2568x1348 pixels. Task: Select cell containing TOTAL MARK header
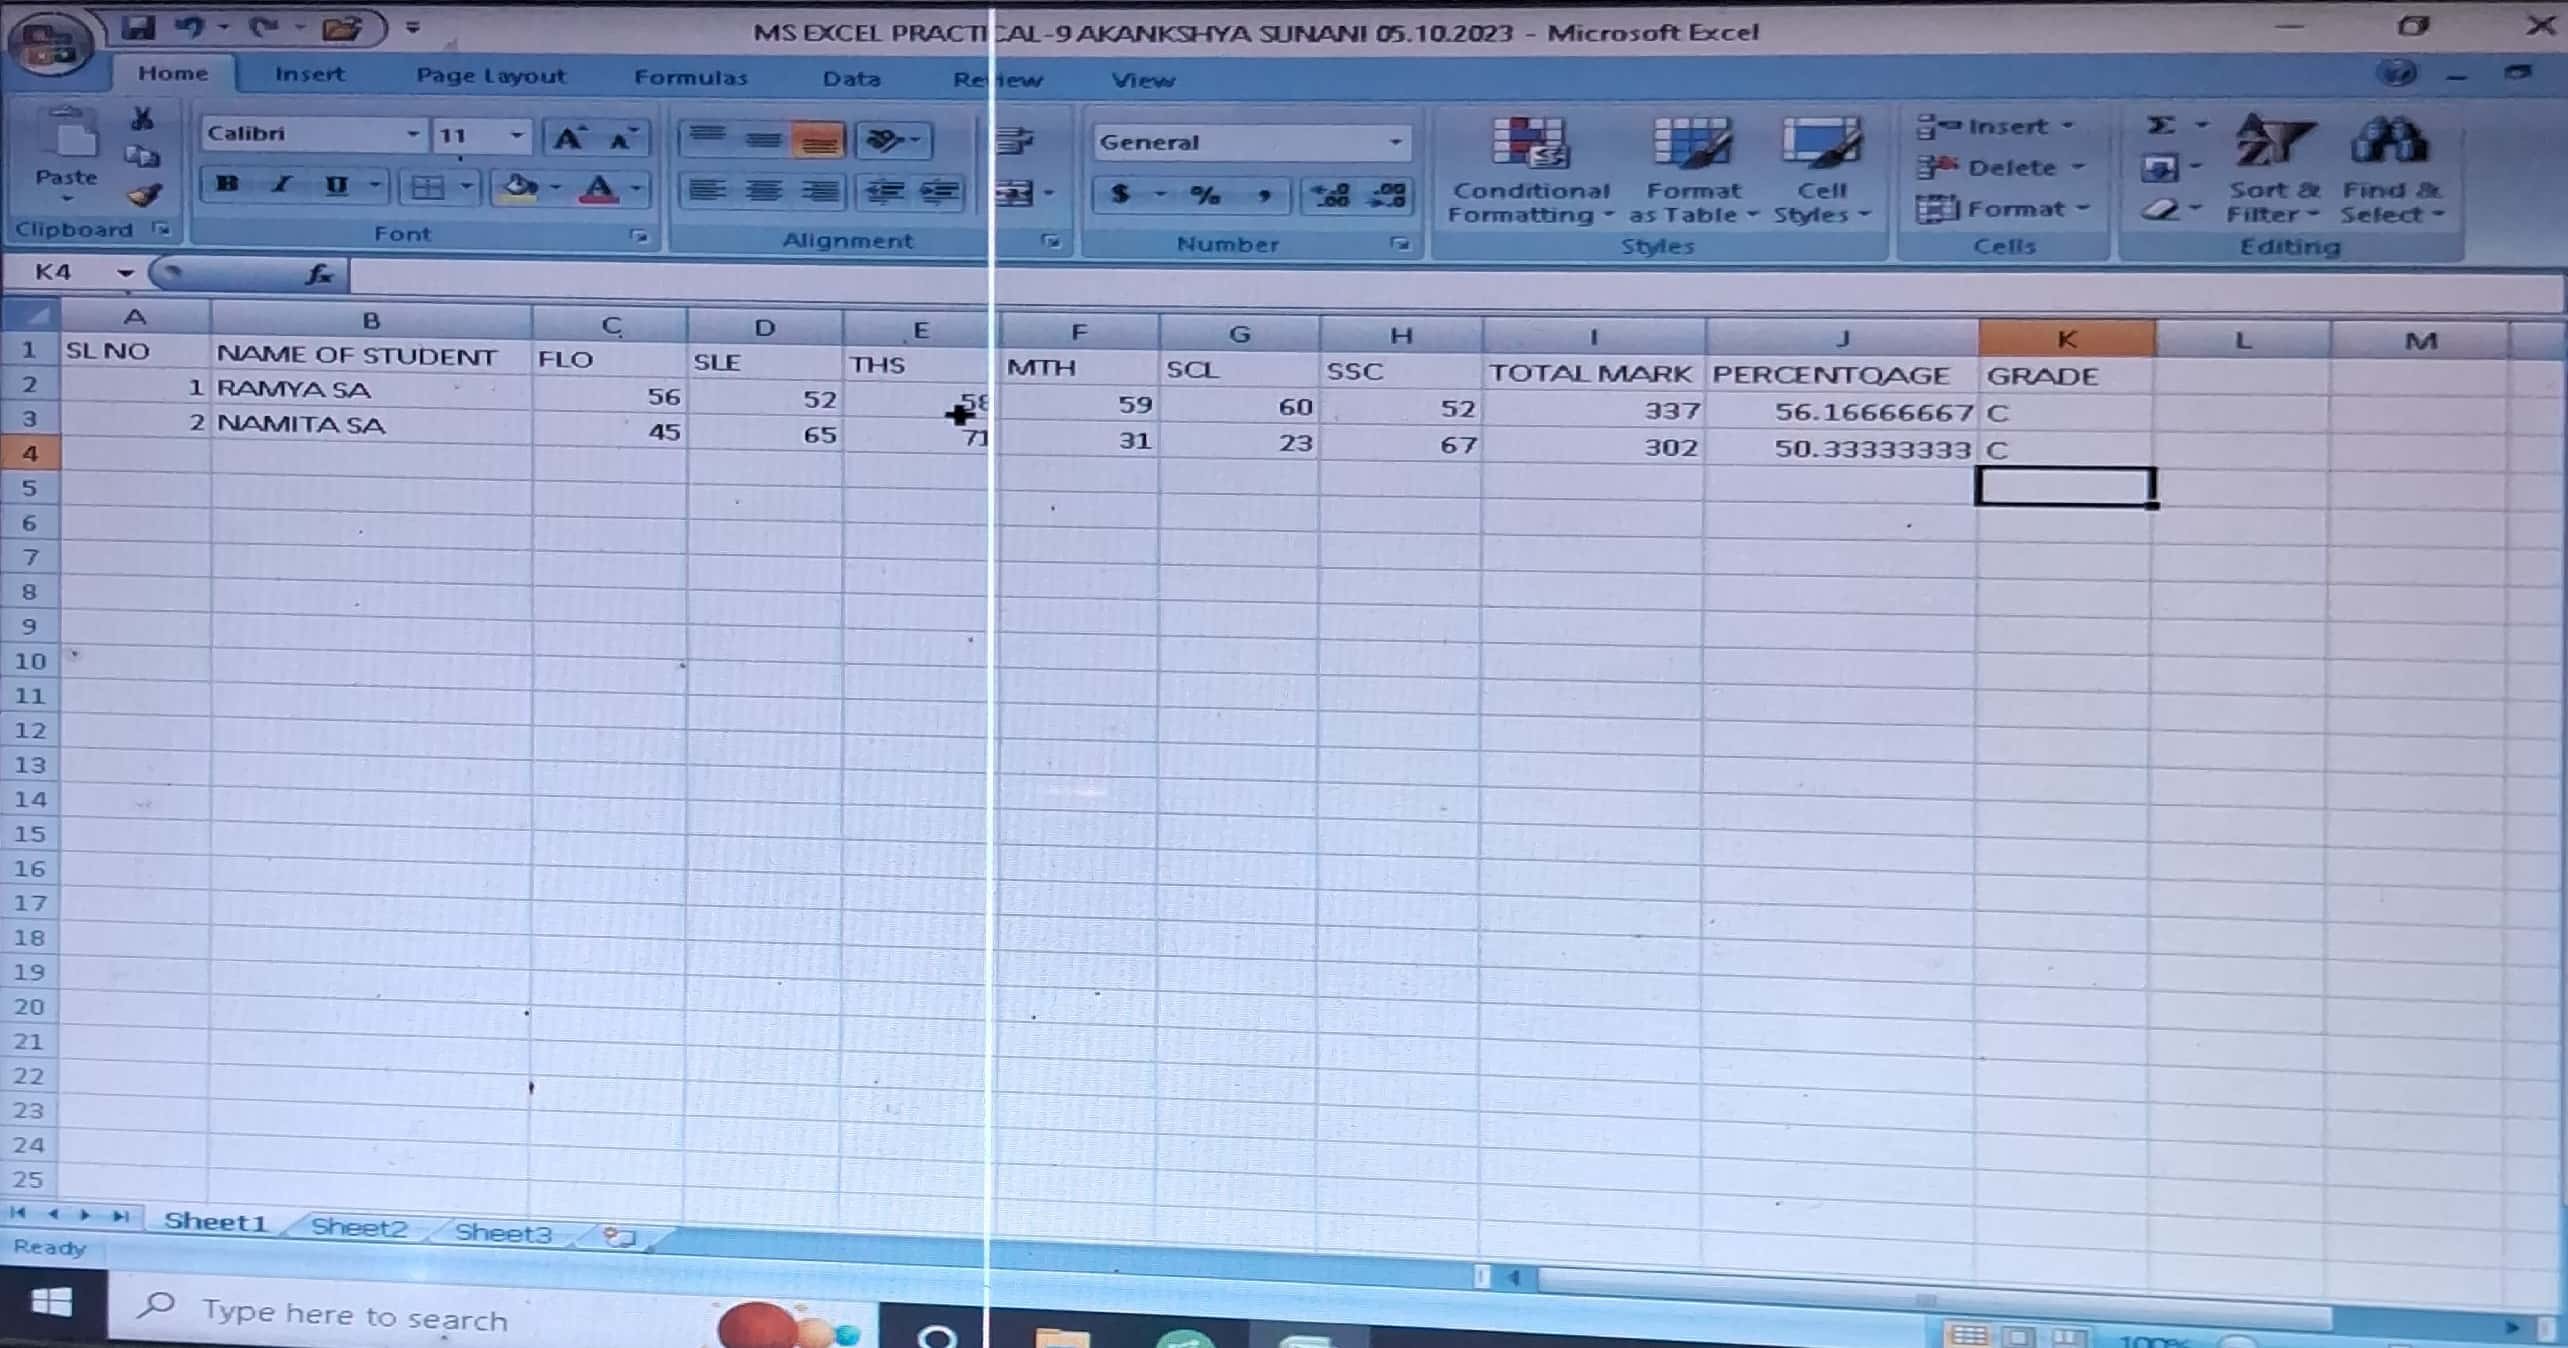[x=1590, y=374]
